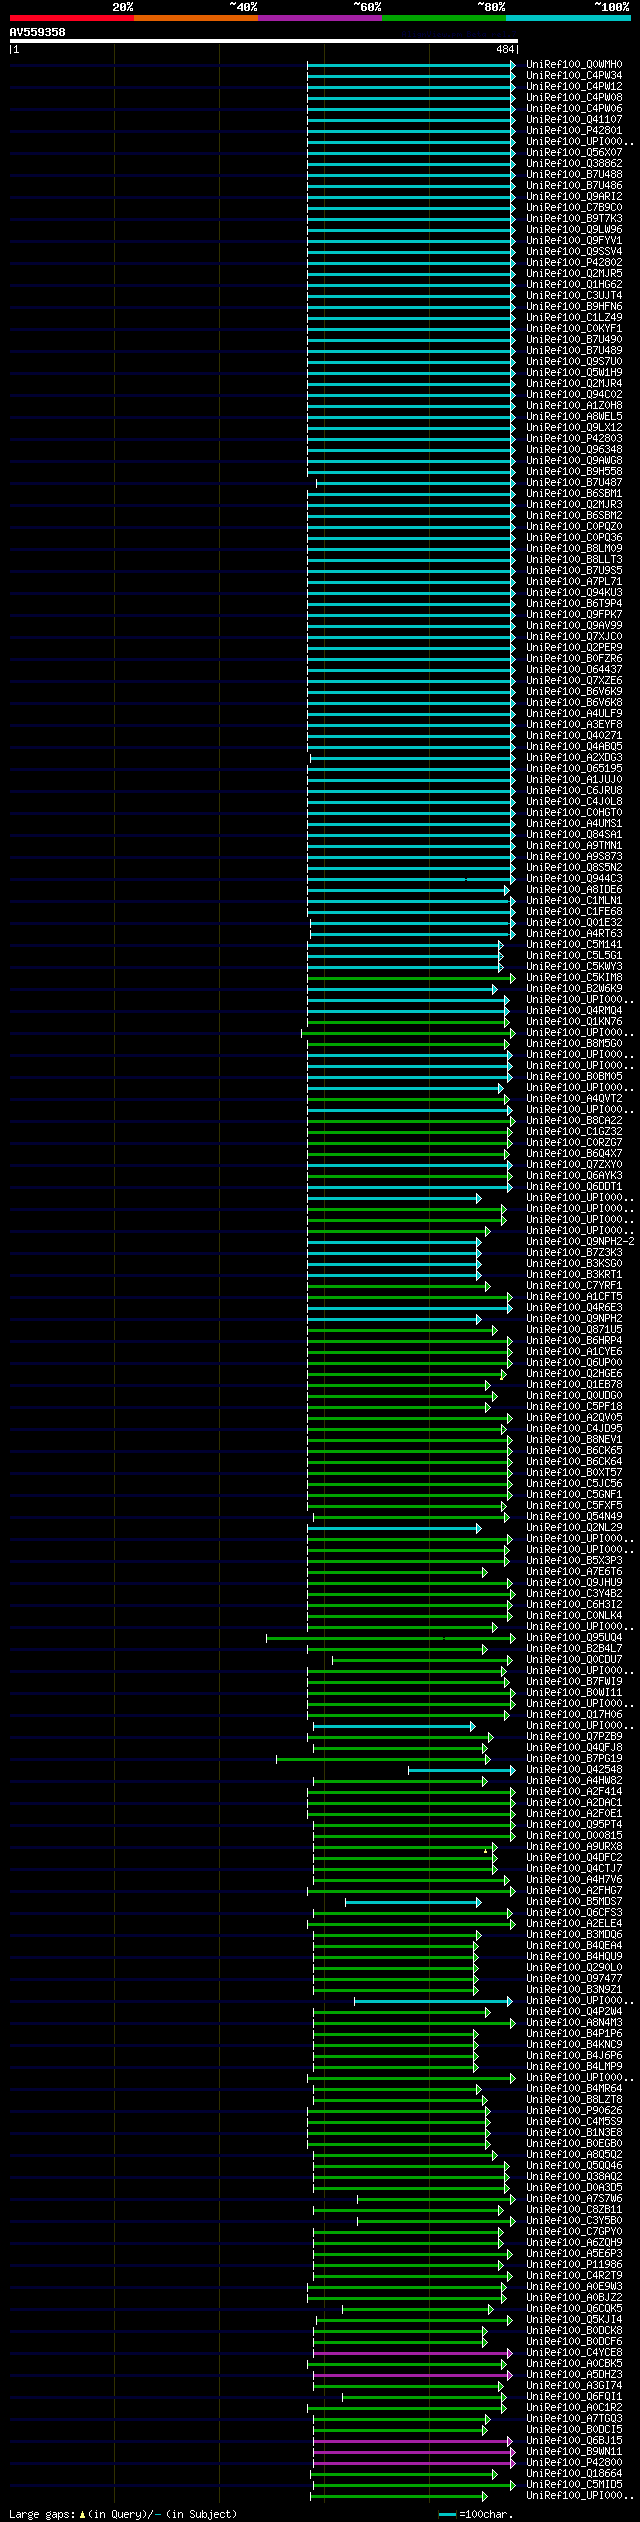Viewport: 640px width, 2522px height.
Task: Select the label UniRef100_B4MR64
Action: click(574, 2088)
